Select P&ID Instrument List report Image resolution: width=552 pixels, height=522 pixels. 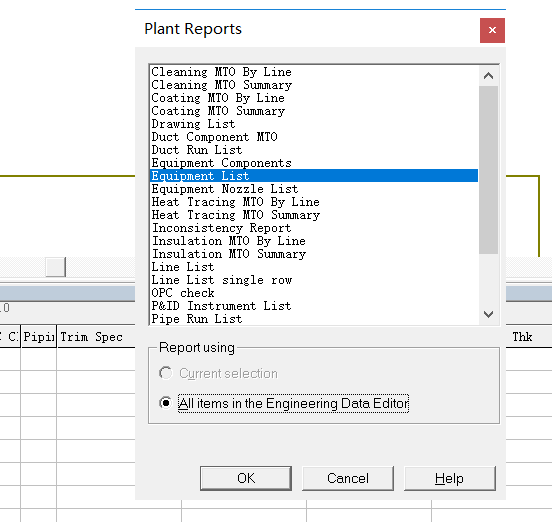coord(314,306)
